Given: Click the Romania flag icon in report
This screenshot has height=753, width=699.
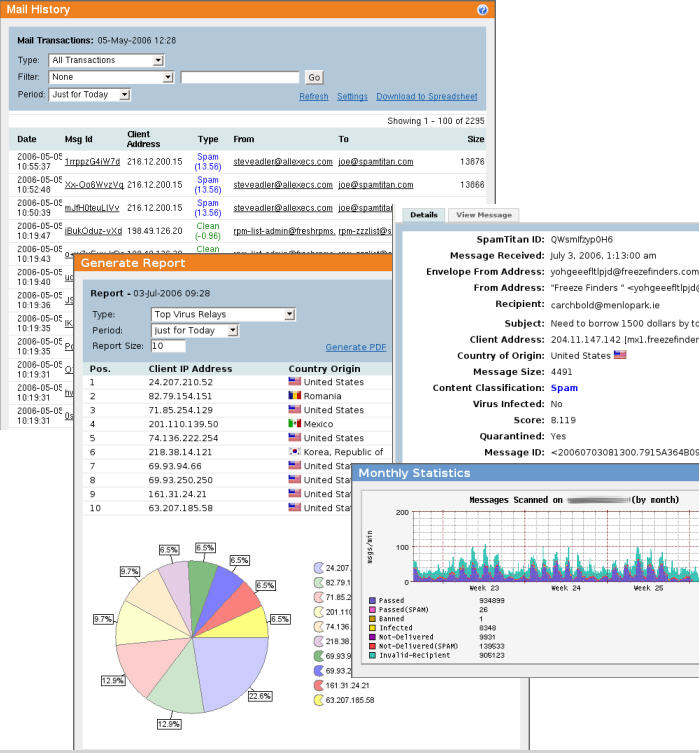Looking at the screenshot, I should 295,396.
